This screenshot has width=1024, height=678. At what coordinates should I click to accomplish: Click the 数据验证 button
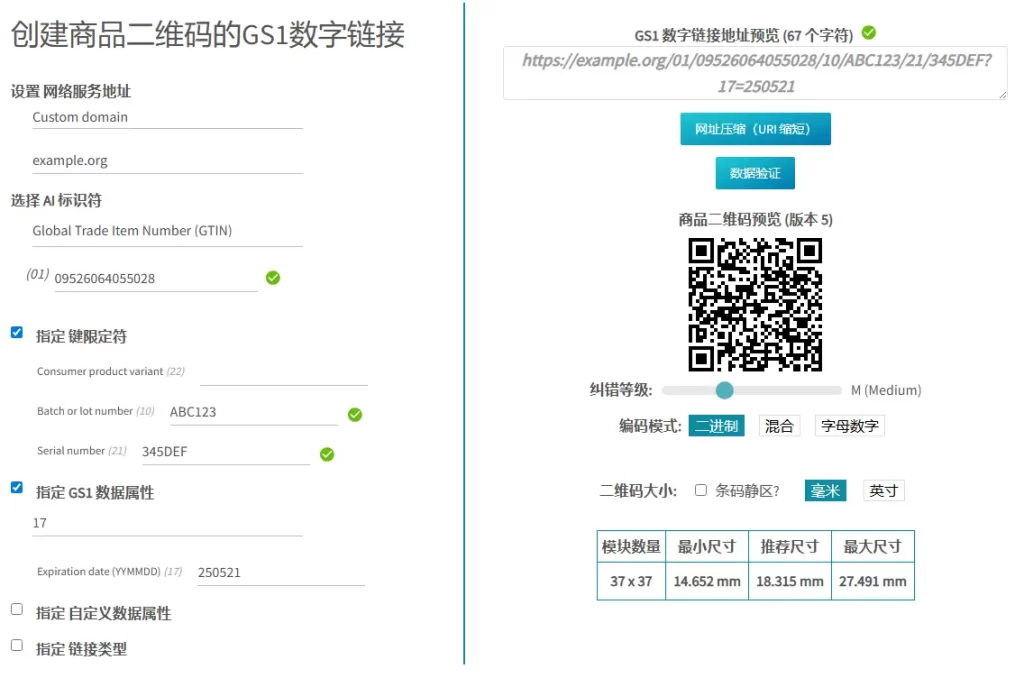click(x=755, y=173)
